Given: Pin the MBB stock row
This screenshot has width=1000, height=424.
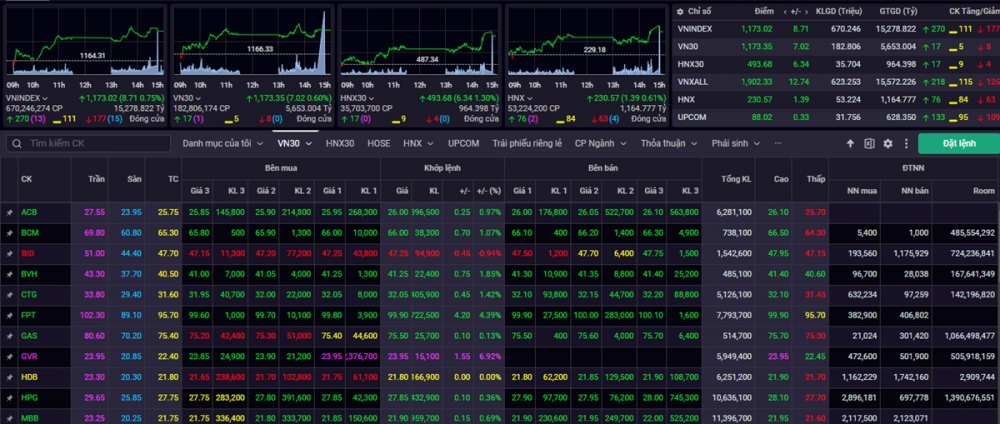Looking at the screenshot, I should [9, 418].
